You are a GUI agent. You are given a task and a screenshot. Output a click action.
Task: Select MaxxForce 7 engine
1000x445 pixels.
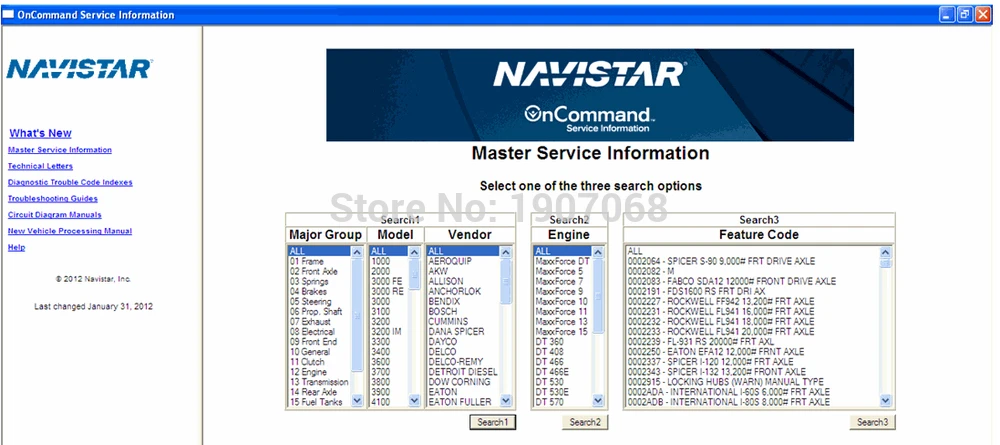tap(563, 281)
